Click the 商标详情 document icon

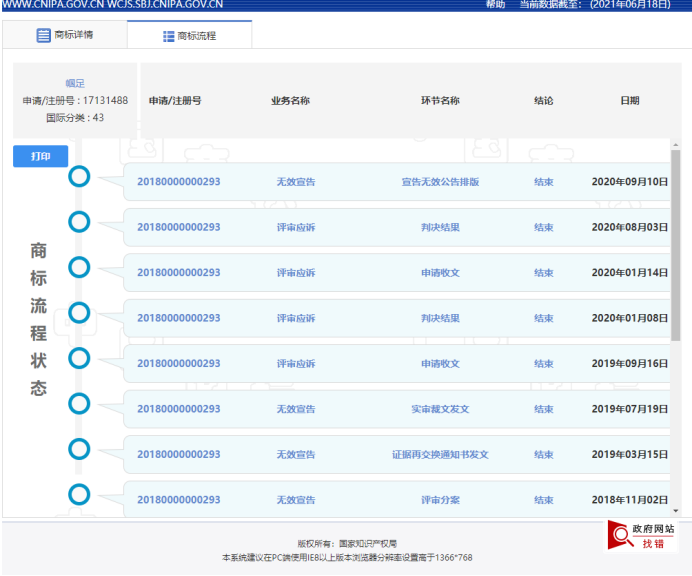point(43,35)
